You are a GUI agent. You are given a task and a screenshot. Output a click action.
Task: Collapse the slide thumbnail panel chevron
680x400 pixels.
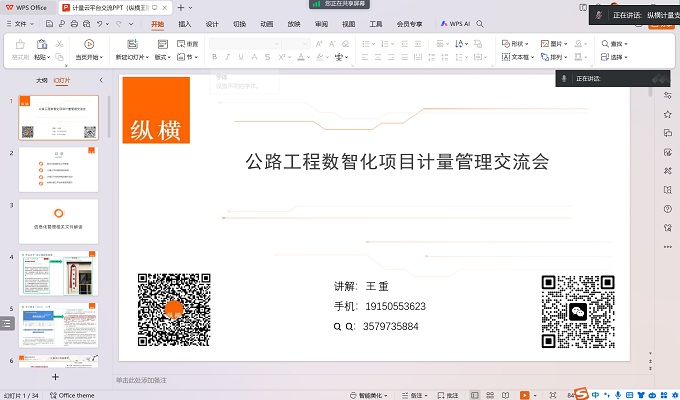tap(101, 80)
